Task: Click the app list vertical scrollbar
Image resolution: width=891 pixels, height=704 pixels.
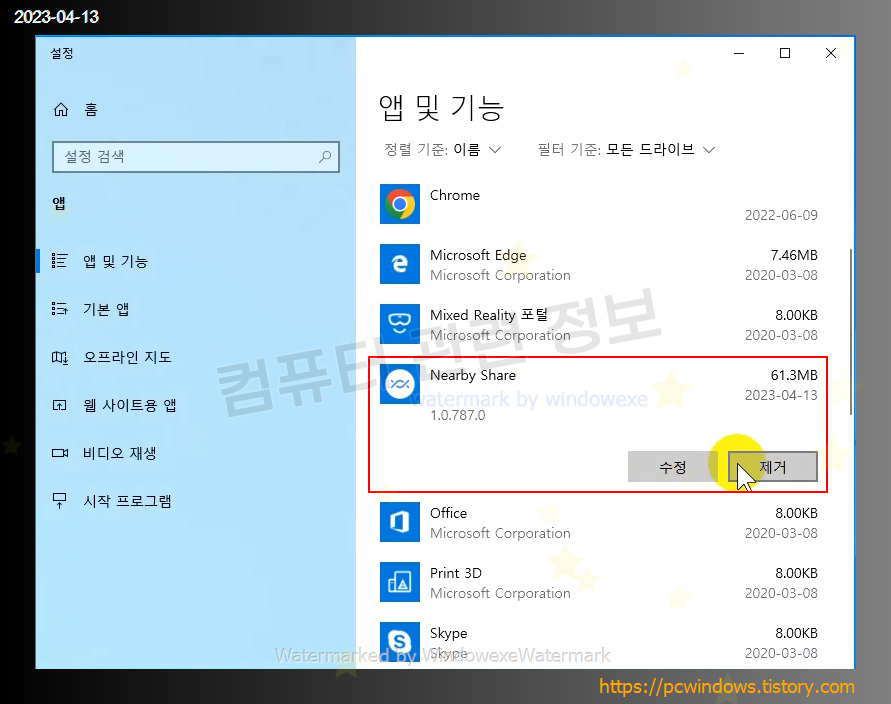Action: coord(851,331)
